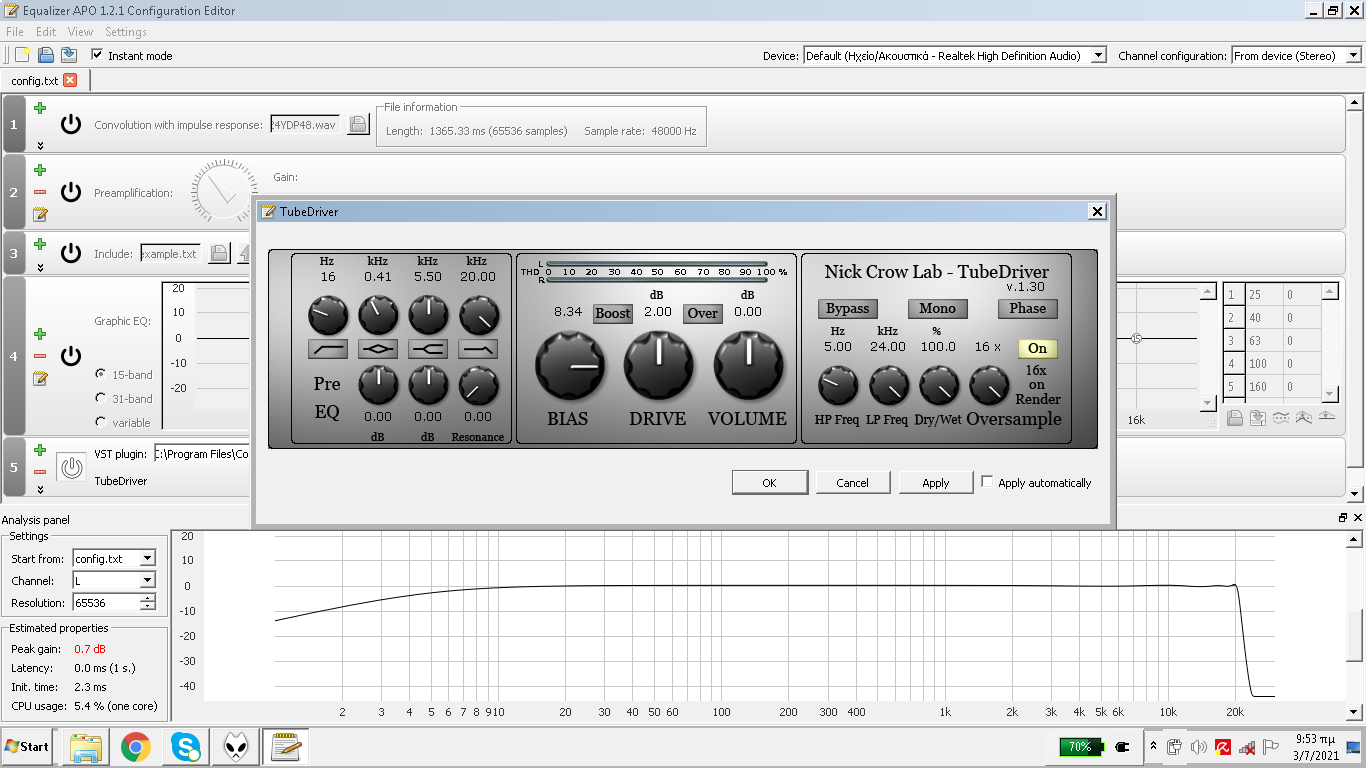This screenshot has height=768, width=1366.
Task: Click the open file icon beside the impulse response .wav field
Action: (358, 125)
